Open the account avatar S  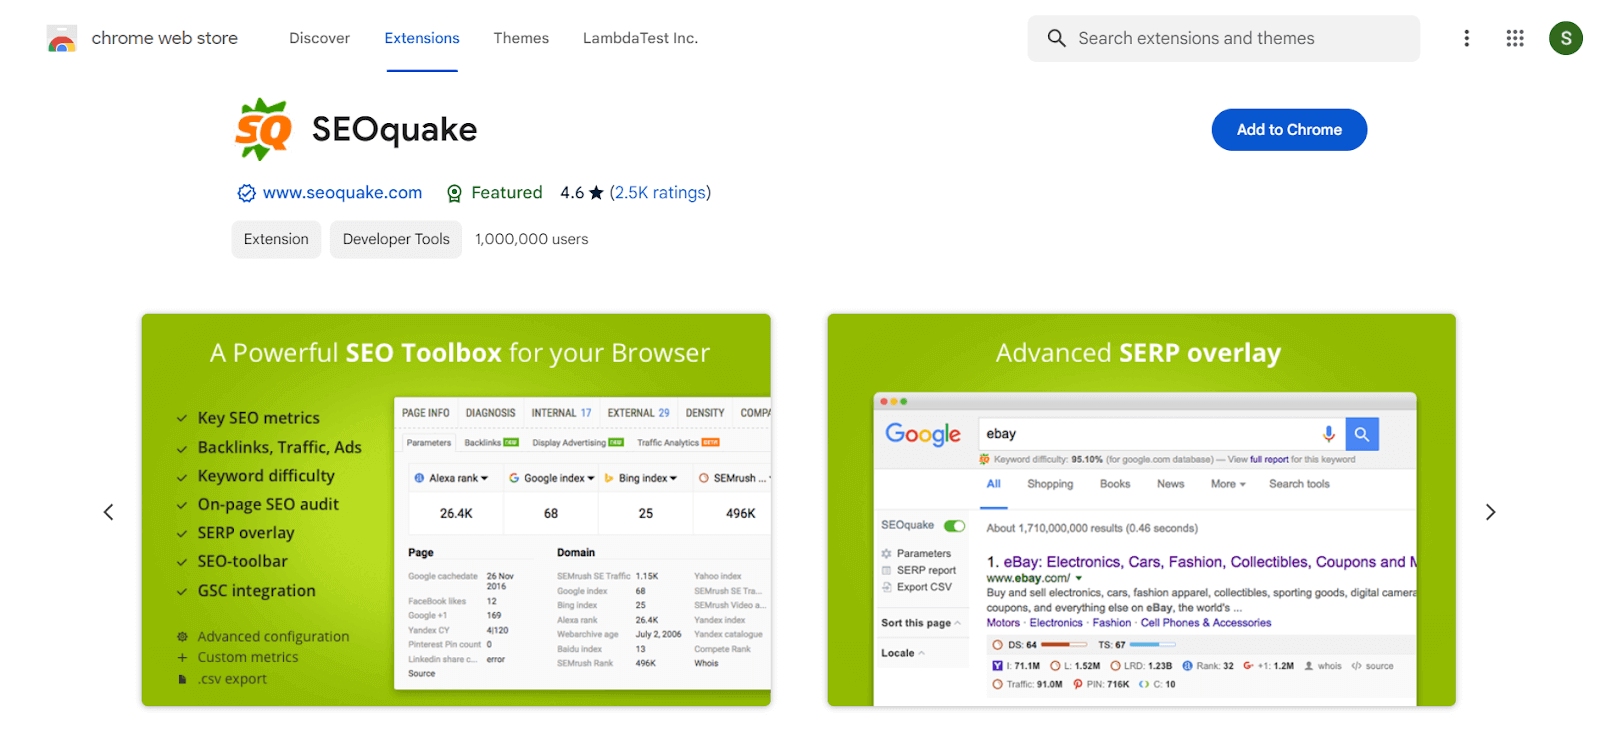[1565, 38]
